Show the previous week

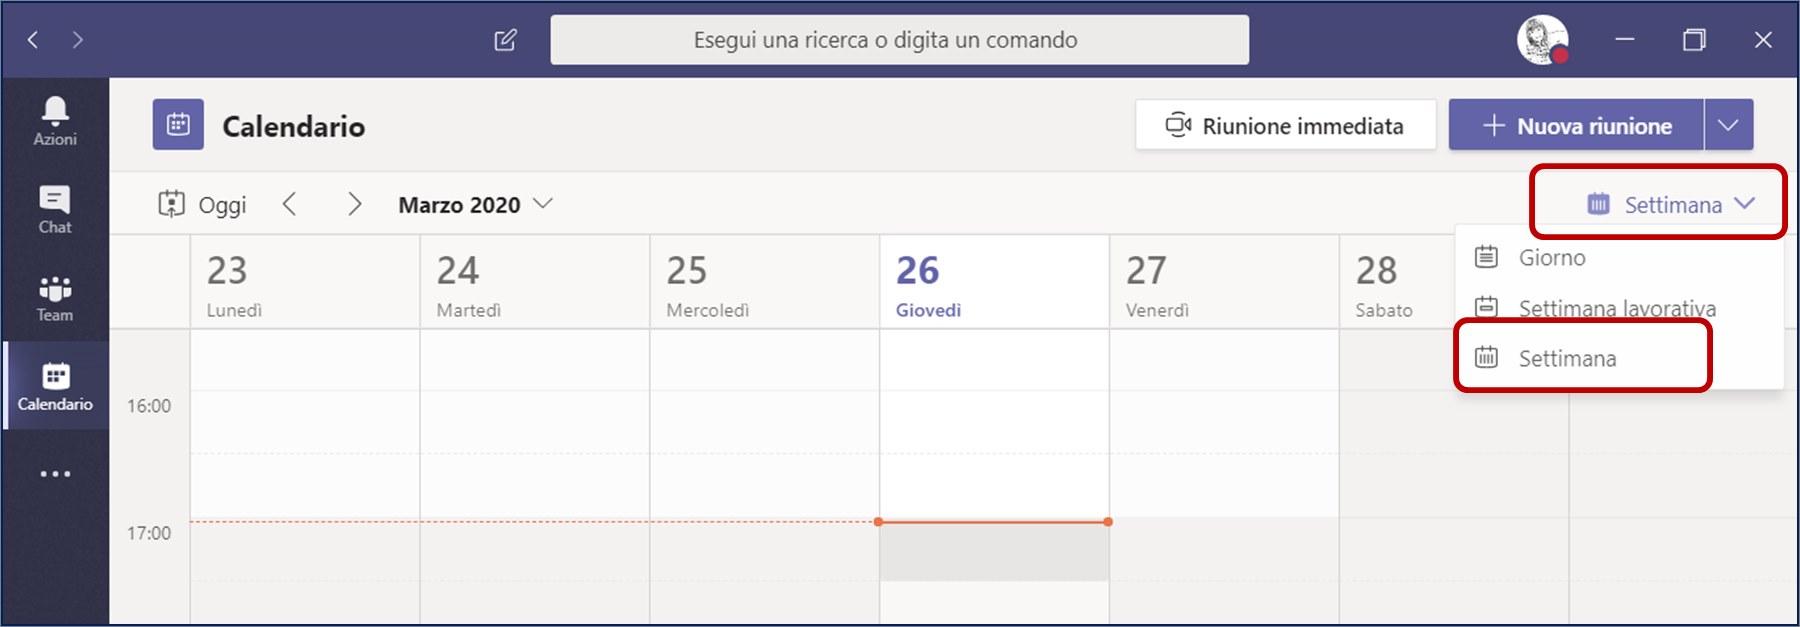coord(290,205)
